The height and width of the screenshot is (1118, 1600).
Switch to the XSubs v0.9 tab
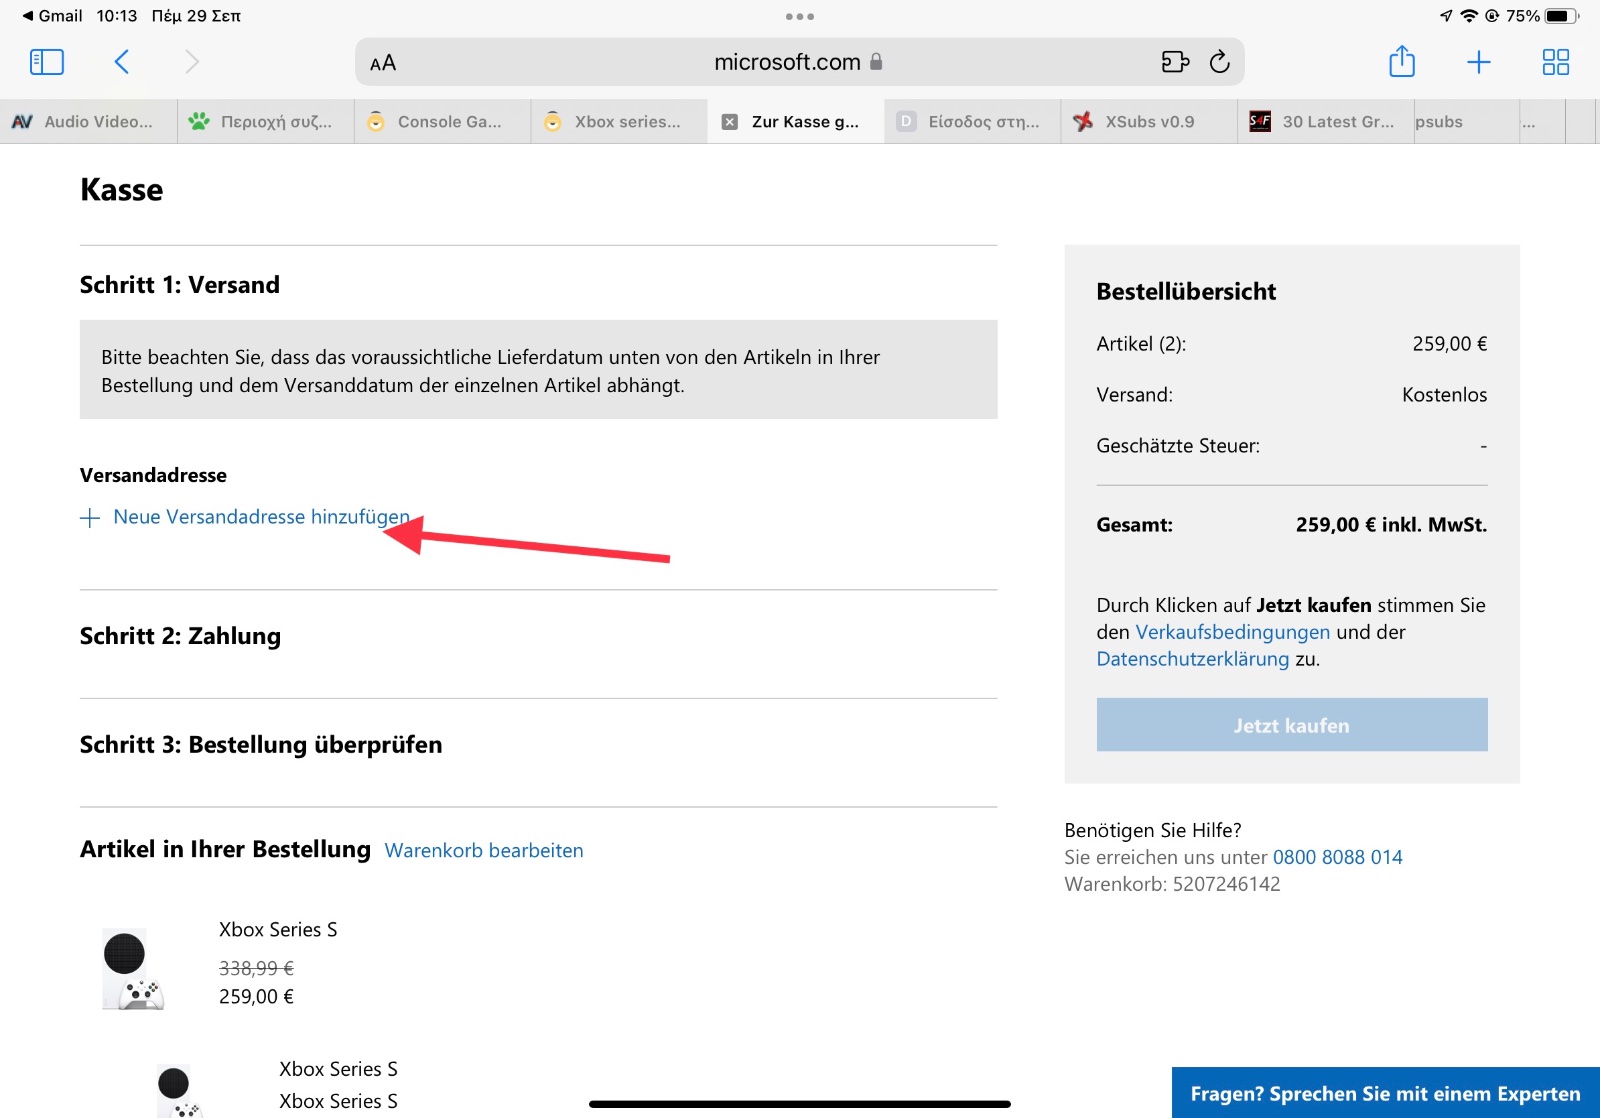pyautogui.click(x=1149, y=122)
